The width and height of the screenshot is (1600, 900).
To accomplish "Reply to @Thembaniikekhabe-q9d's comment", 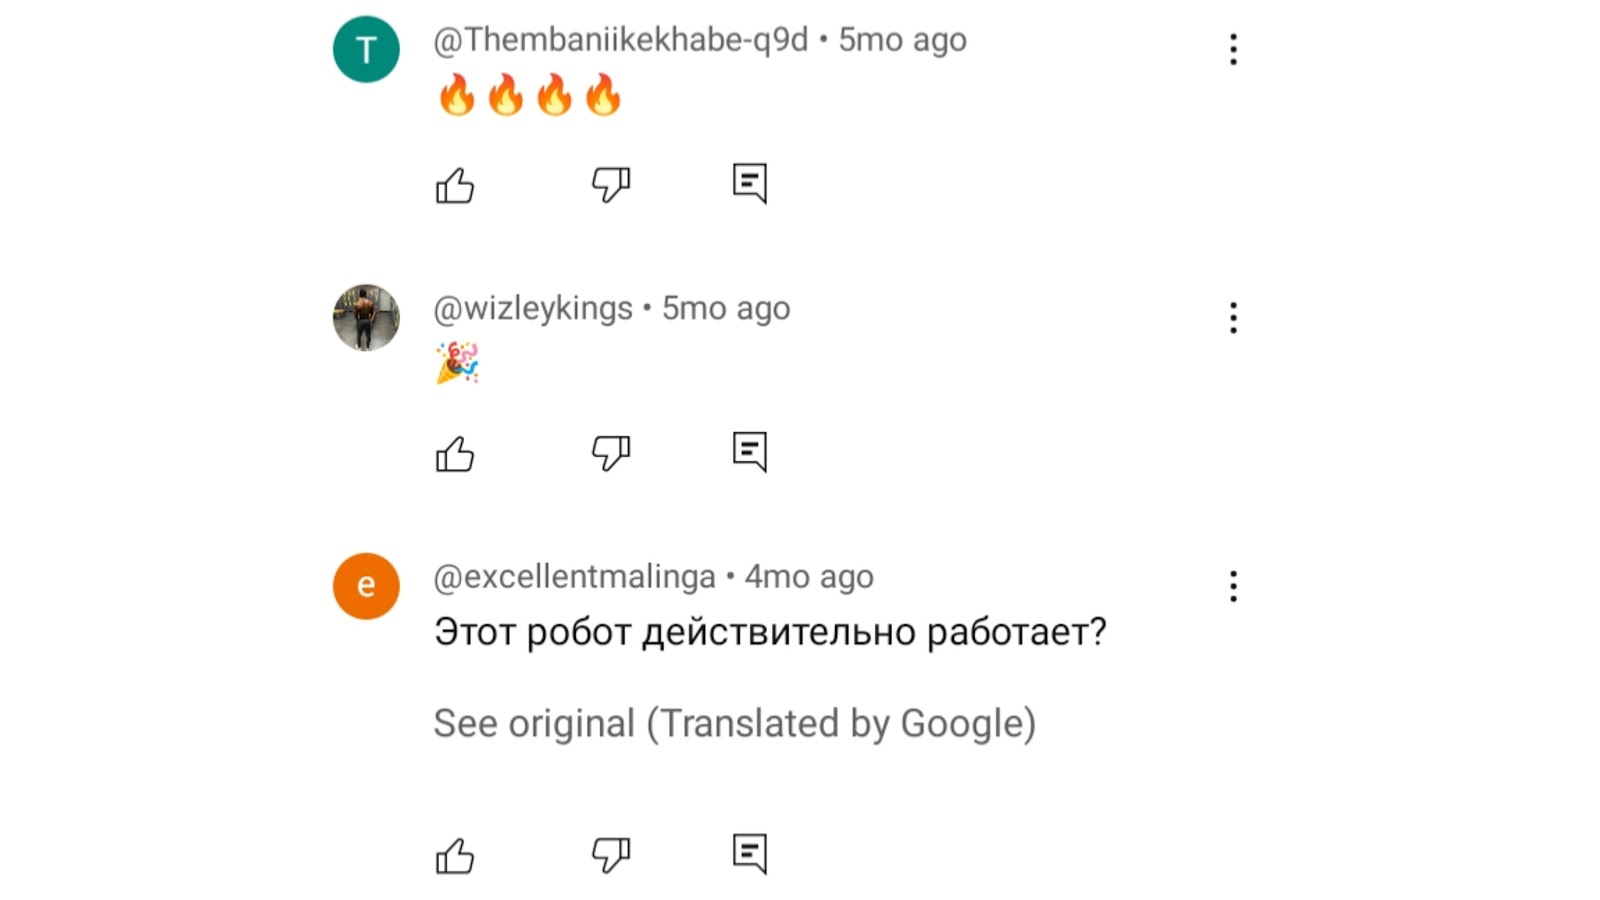I will click(x=749, y=184).
